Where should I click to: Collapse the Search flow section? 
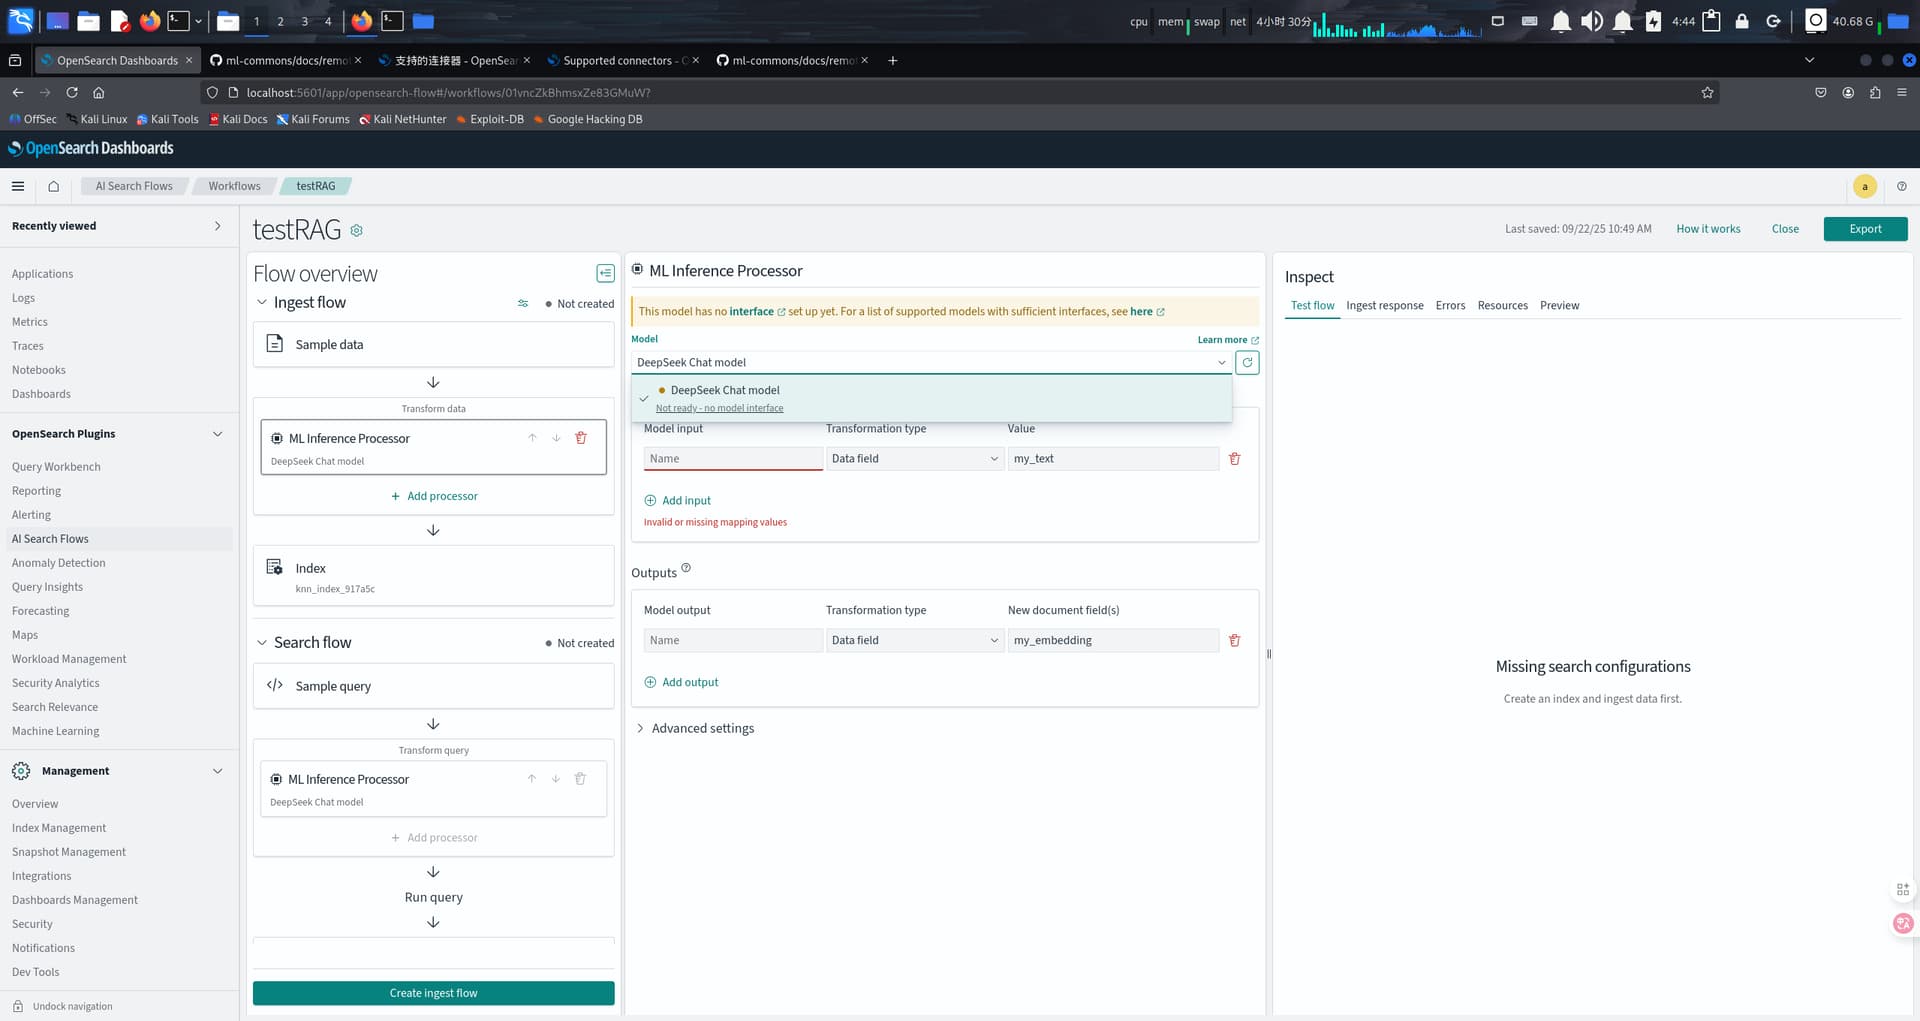(x=262, y=643)
